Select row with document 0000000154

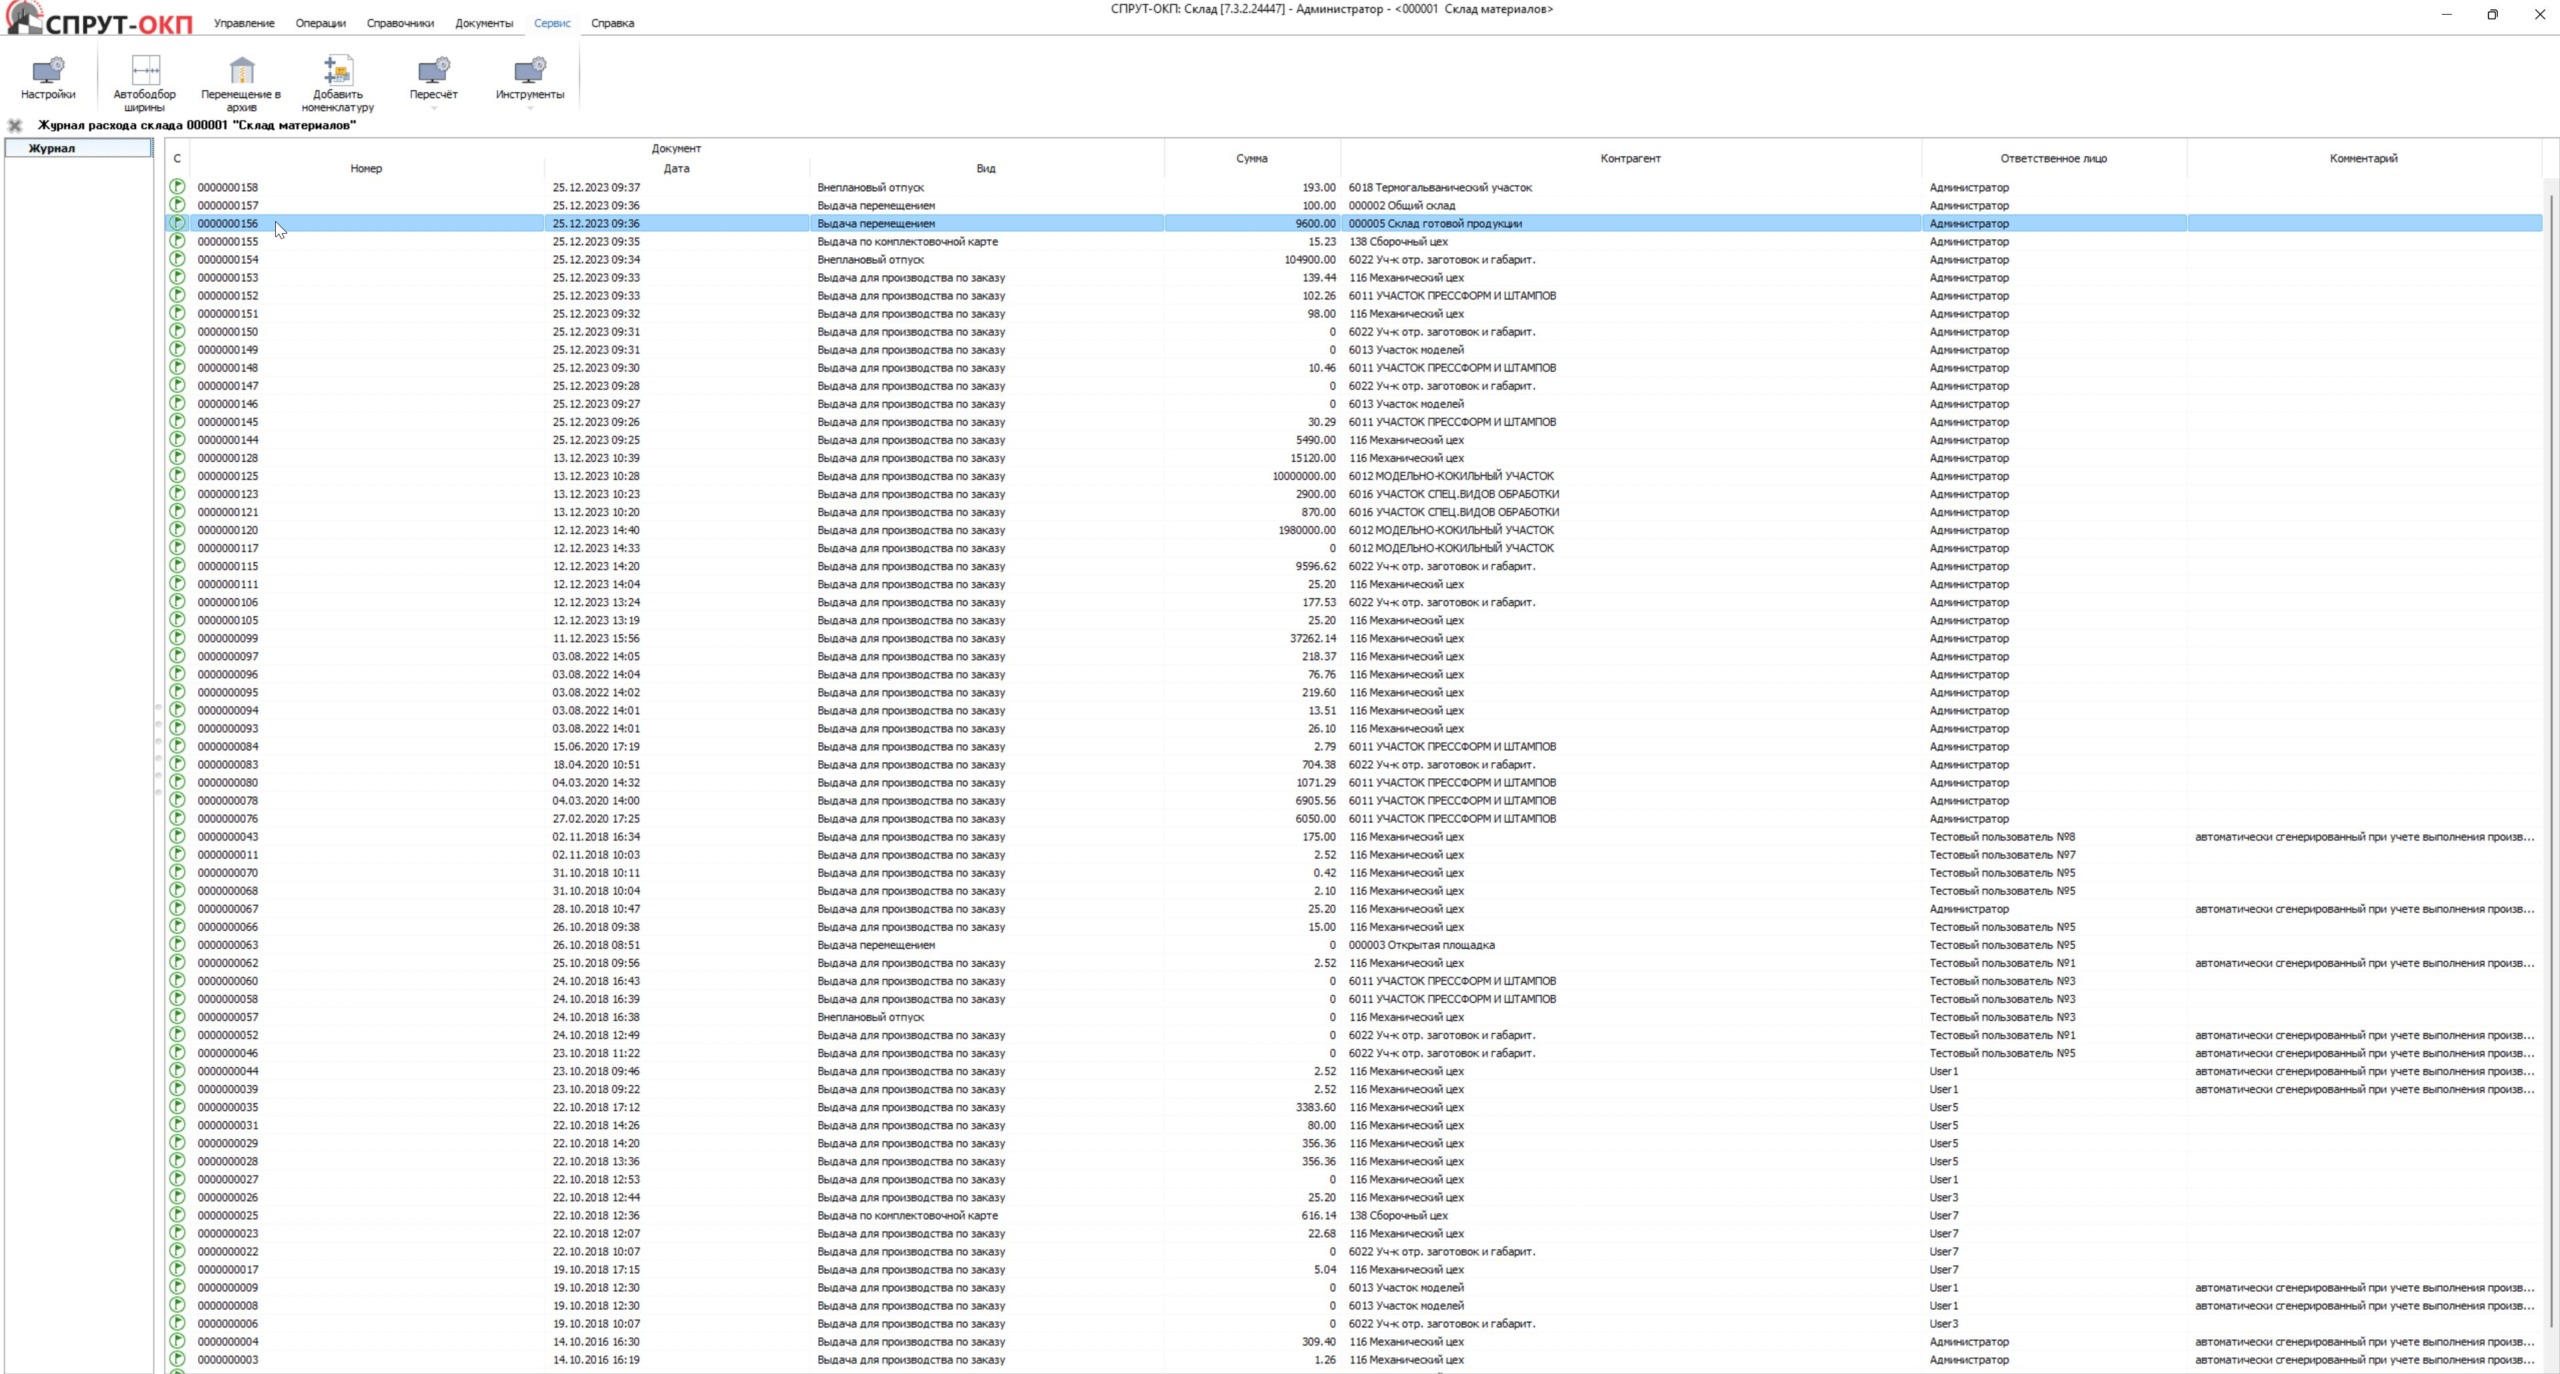[x=228, y=260]
